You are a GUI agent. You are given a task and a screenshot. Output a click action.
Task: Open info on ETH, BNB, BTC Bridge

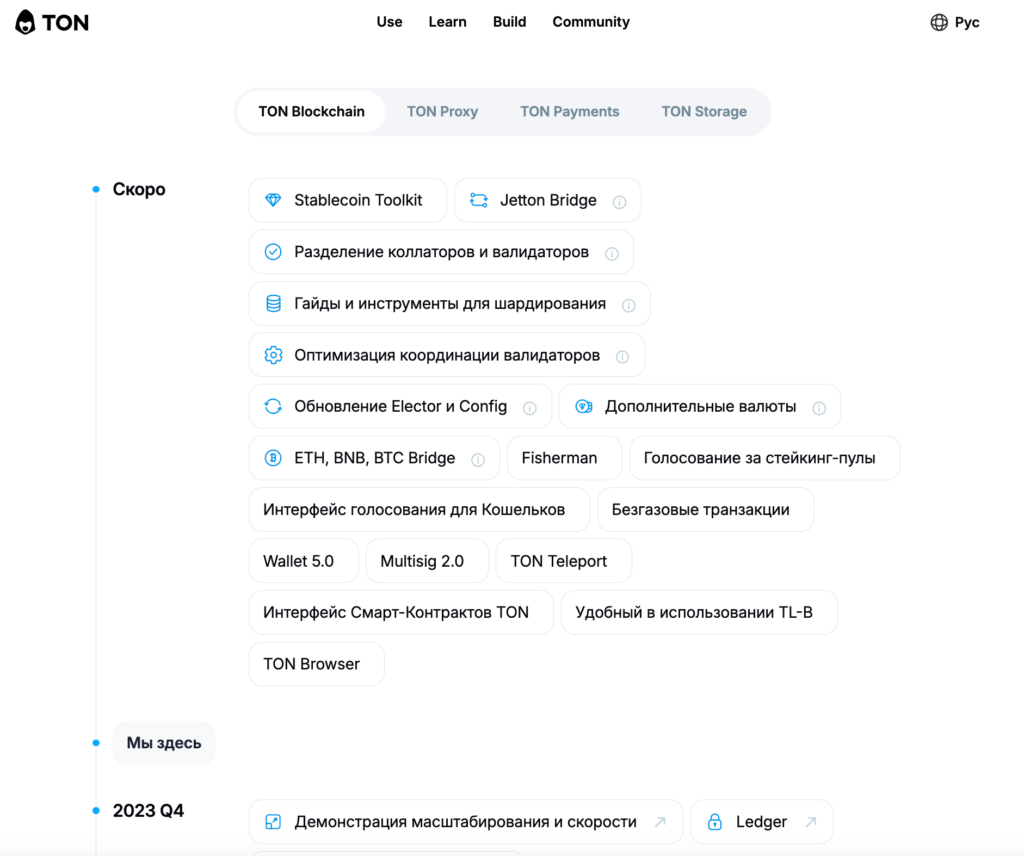(478, 458)
